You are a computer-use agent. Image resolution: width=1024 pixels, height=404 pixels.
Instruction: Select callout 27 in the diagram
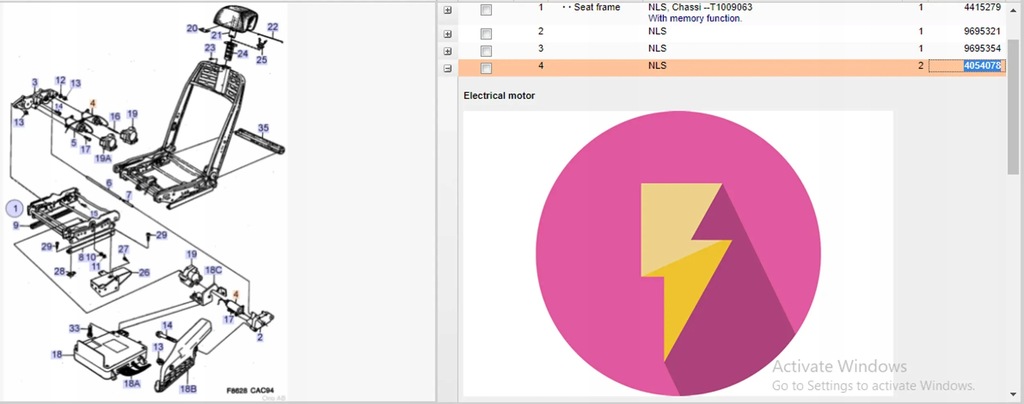click(123, 249)
